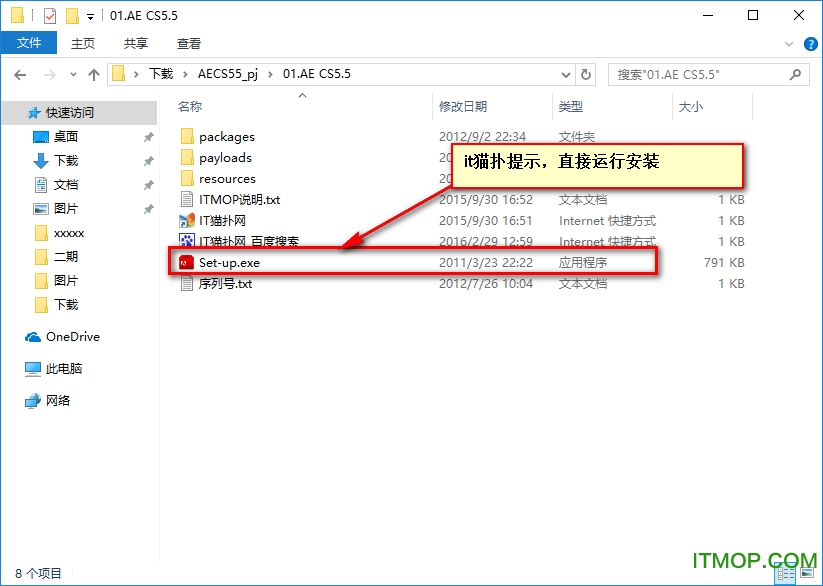Expand breadcrumb chevron after 下载
Screen dimensions: 823x586
(x=185, y=75)
